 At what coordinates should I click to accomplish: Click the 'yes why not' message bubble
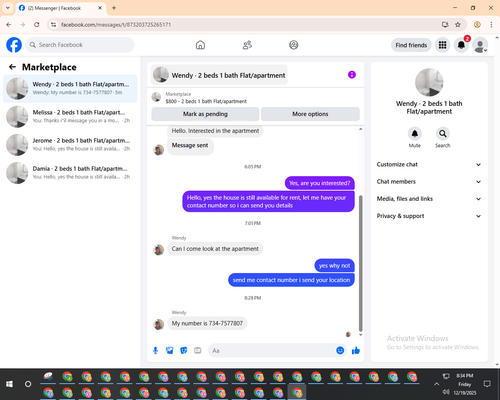coord(334,266)
